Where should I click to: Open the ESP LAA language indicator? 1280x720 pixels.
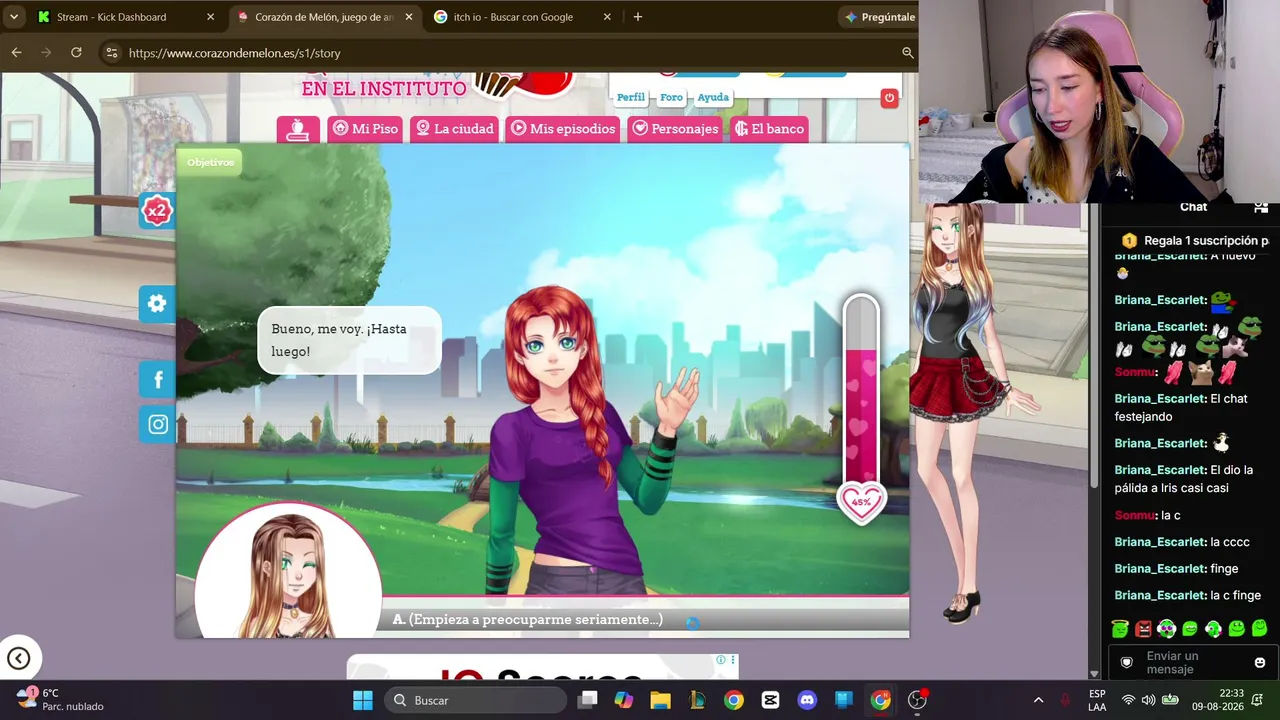[1097, 700]
